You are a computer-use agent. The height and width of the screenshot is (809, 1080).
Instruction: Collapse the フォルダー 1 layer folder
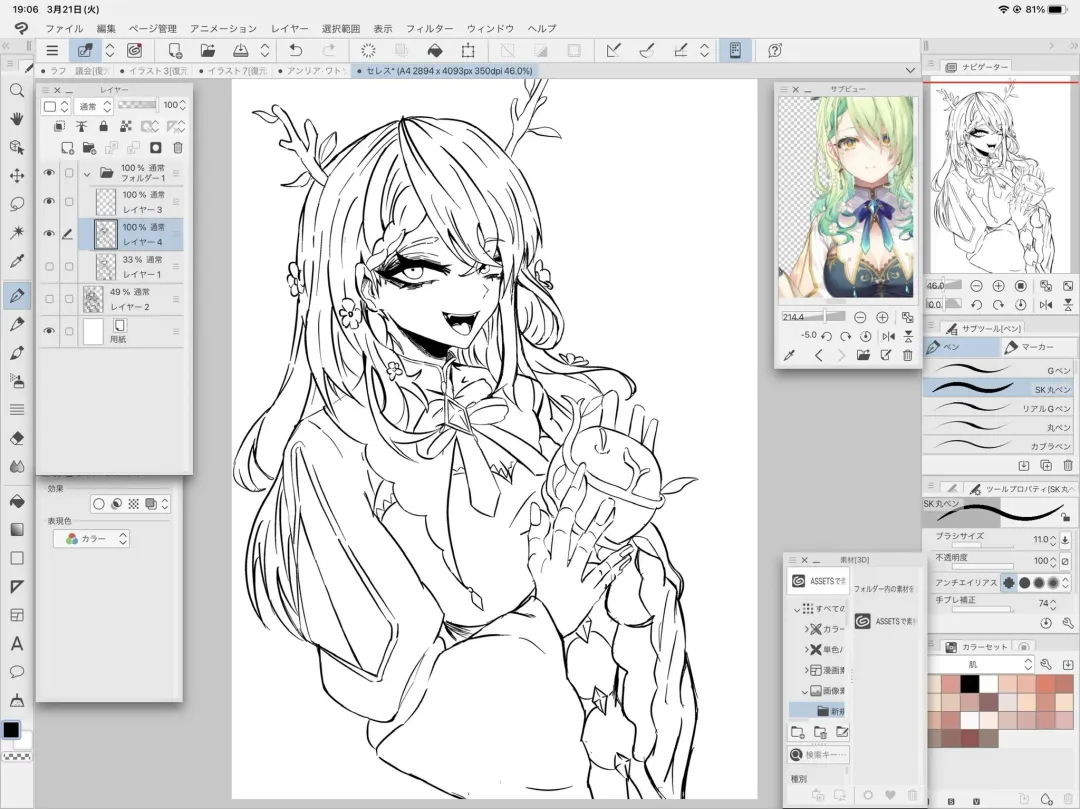tap(87, 173)
